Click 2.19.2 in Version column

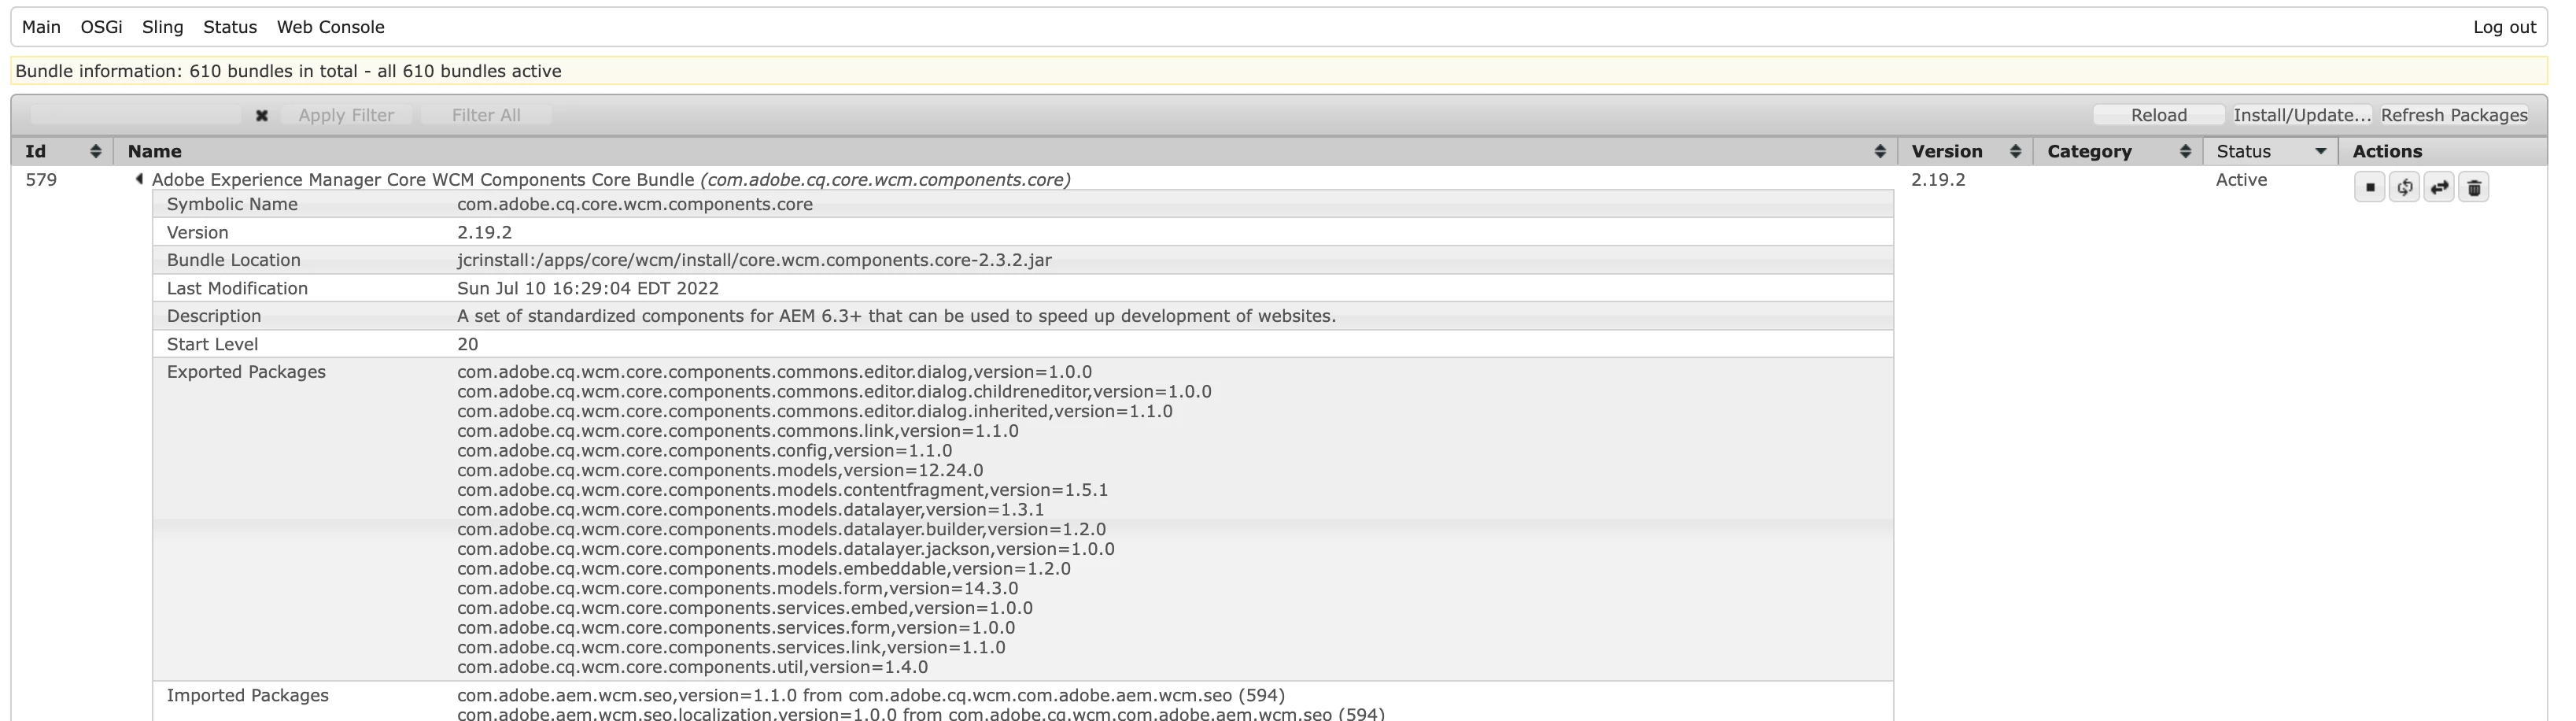click(1938, 180)
